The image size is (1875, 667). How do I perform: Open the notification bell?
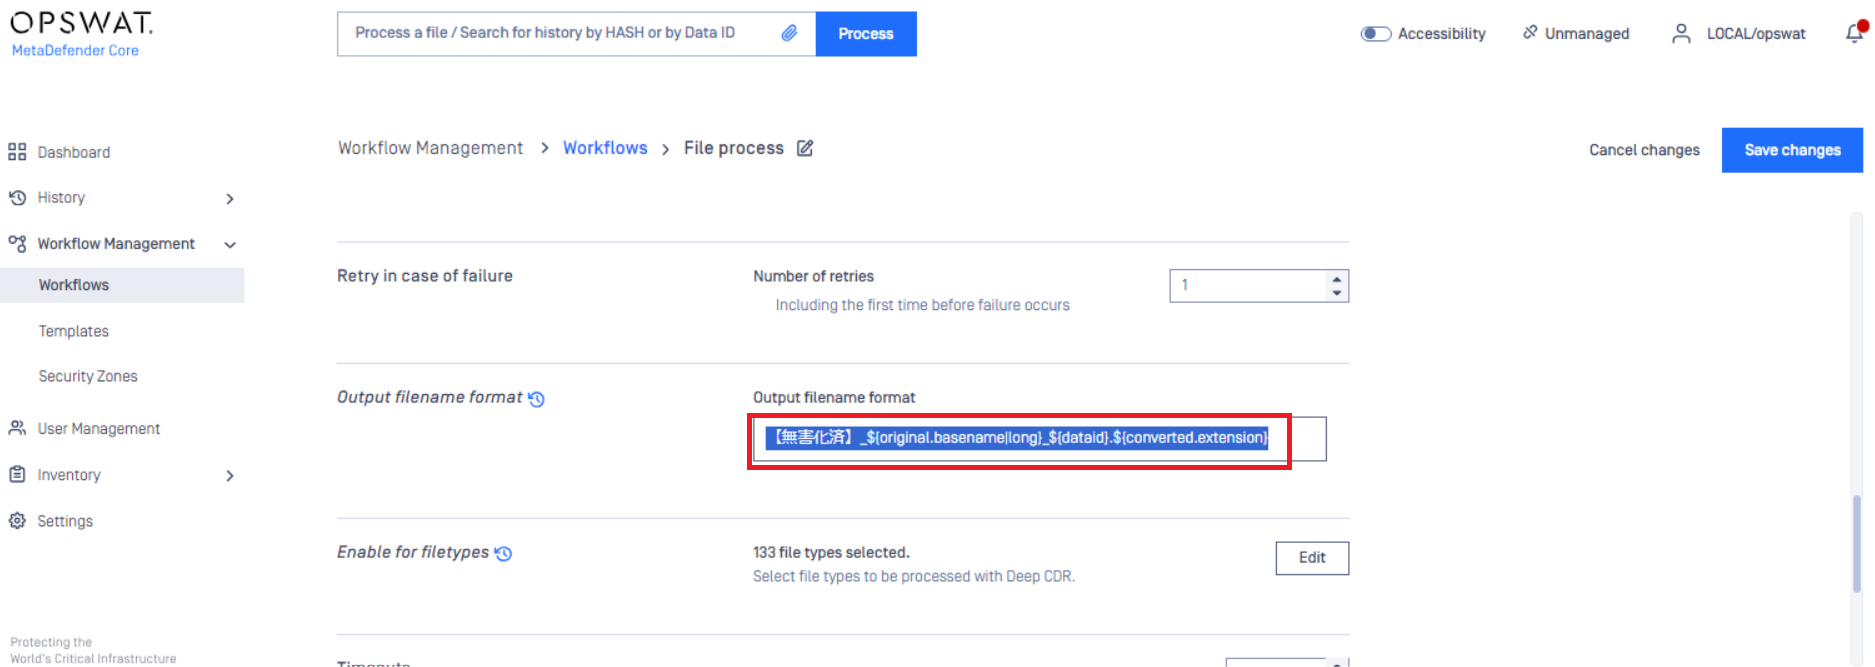click(x=1857, y=33)
